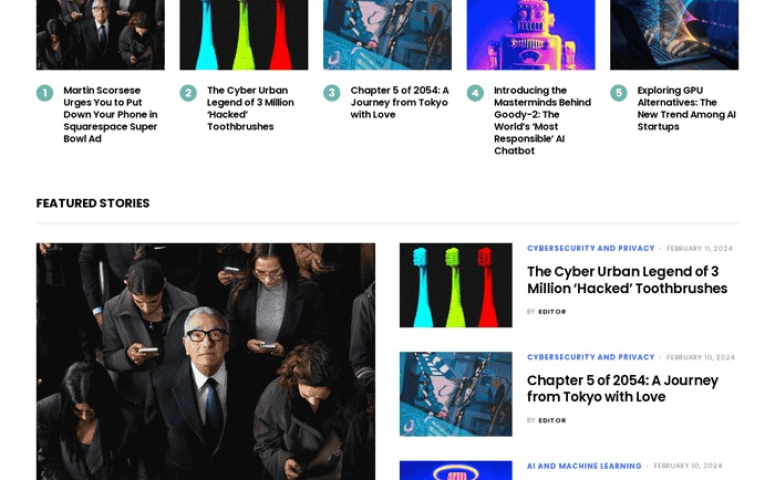
Task: Click the number 1 ranking badge
Action: [44, 93]
